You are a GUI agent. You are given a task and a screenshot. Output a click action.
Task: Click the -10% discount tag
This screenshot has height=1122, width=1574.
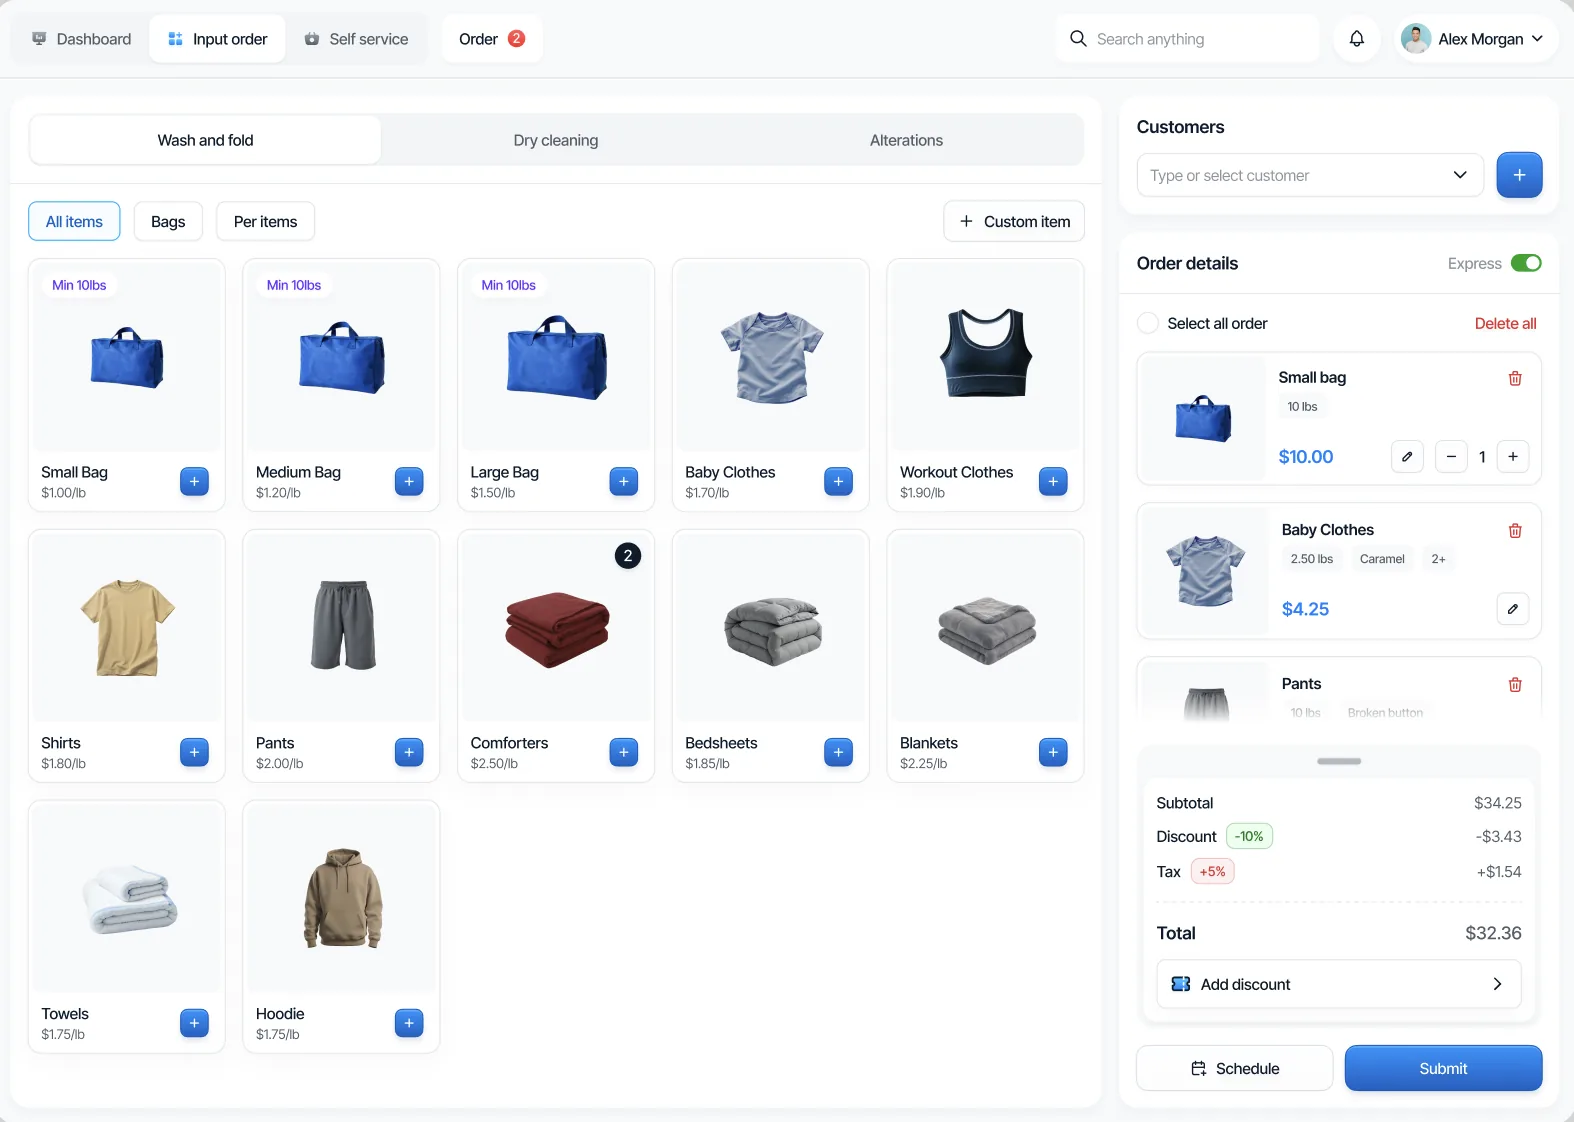tap(1249, 836)
